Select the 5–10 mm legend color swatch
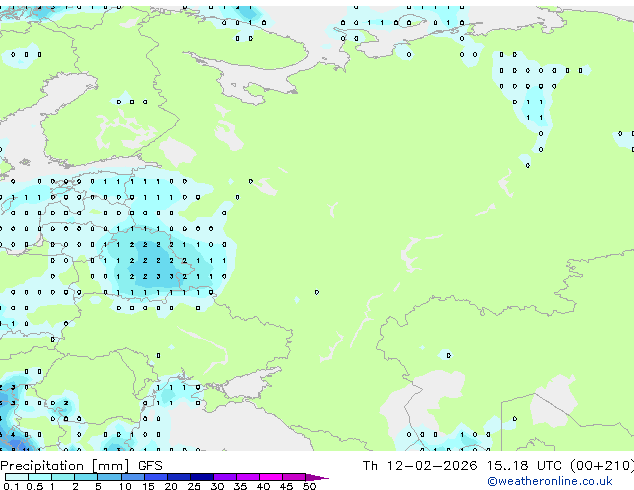Screen dimensions: 634x490 tap(109, 477)
